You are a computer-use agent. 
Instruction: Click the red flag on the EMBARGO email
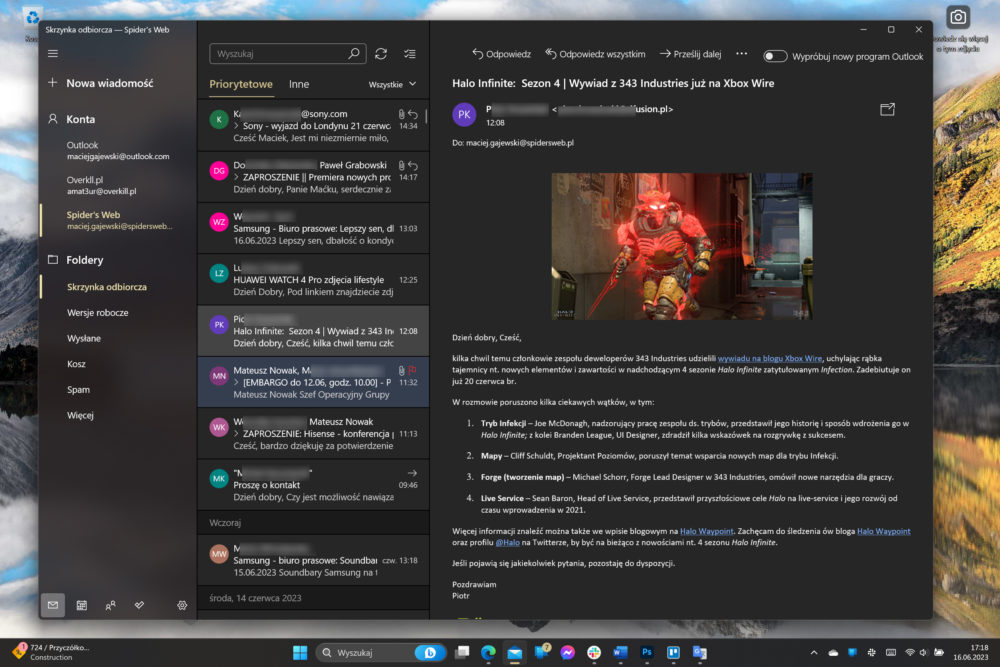pos(413,370)
